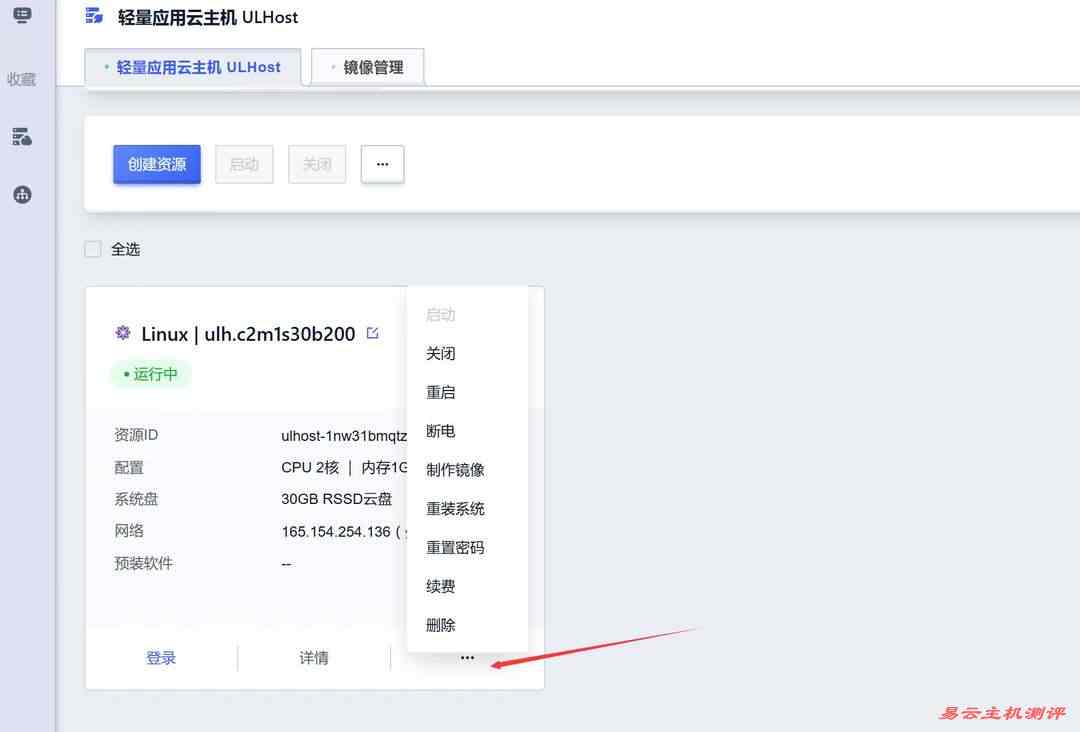
Task: Click the Linux OS icon on the host card
Action: [x=122, y=333]
